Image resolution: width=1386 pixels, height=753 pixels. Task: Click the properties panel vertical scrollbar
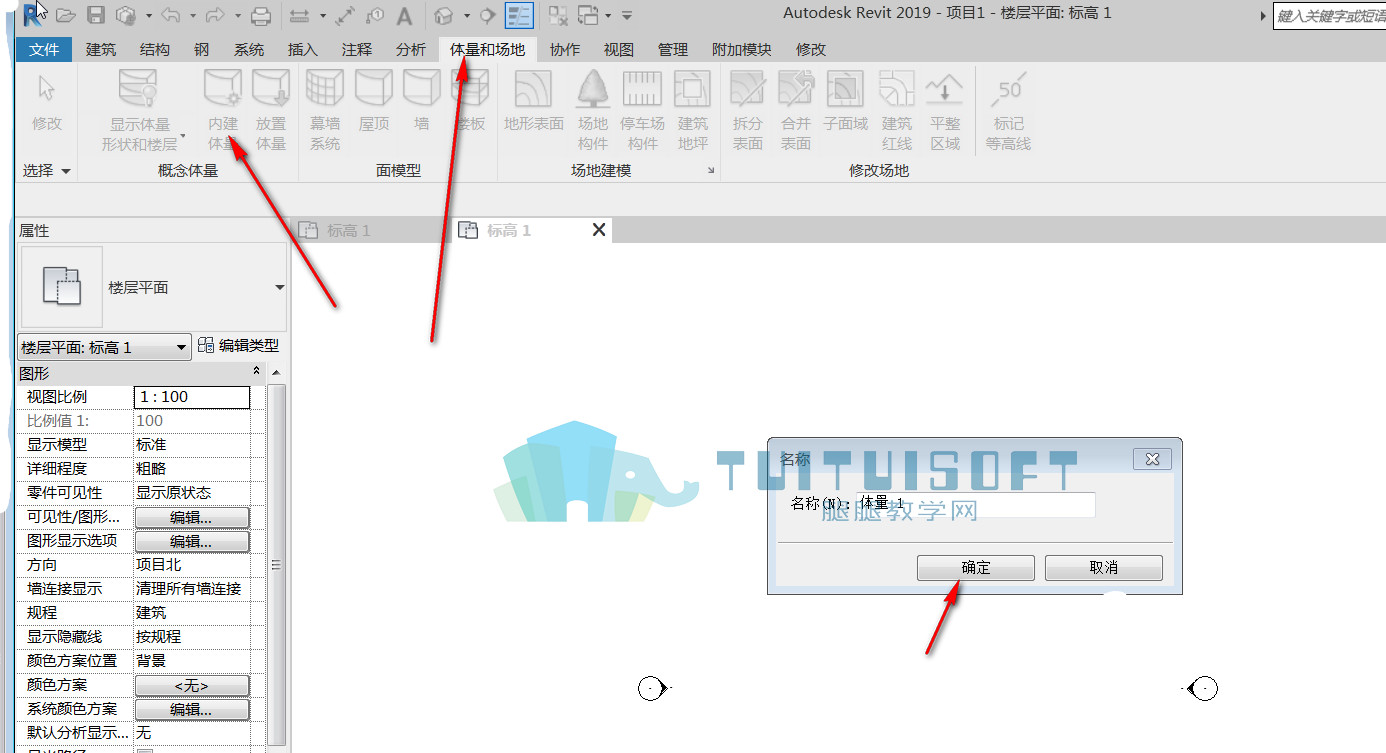277,565
